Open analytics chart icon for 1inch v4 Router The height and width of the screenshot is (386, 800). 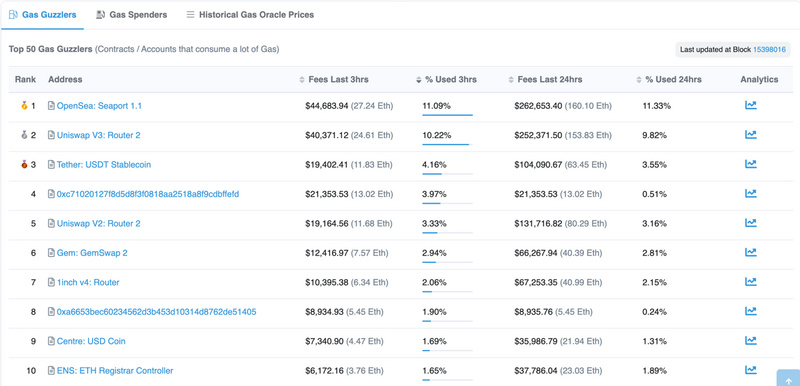[751, 281]
